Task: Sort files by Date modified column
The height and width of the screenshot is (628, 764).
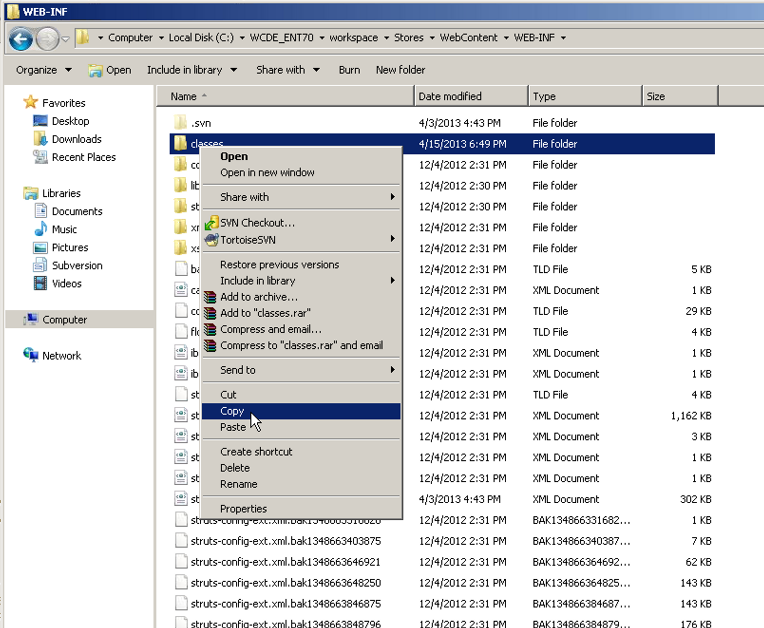Action: coord(450,97)
